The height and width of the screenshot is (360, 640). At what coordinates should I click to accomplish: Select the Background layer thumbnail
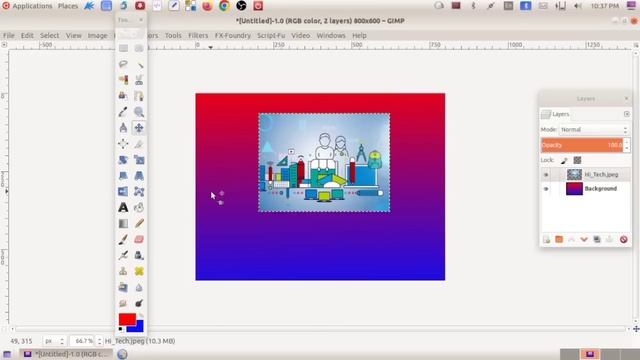click(x=574, y=189)
